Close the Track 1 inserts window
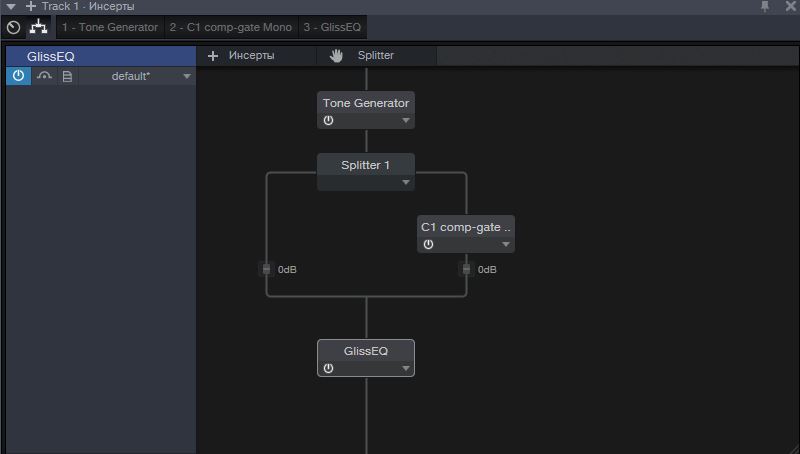The width and height of the screenshot is (800, 454). click(790, 6)
